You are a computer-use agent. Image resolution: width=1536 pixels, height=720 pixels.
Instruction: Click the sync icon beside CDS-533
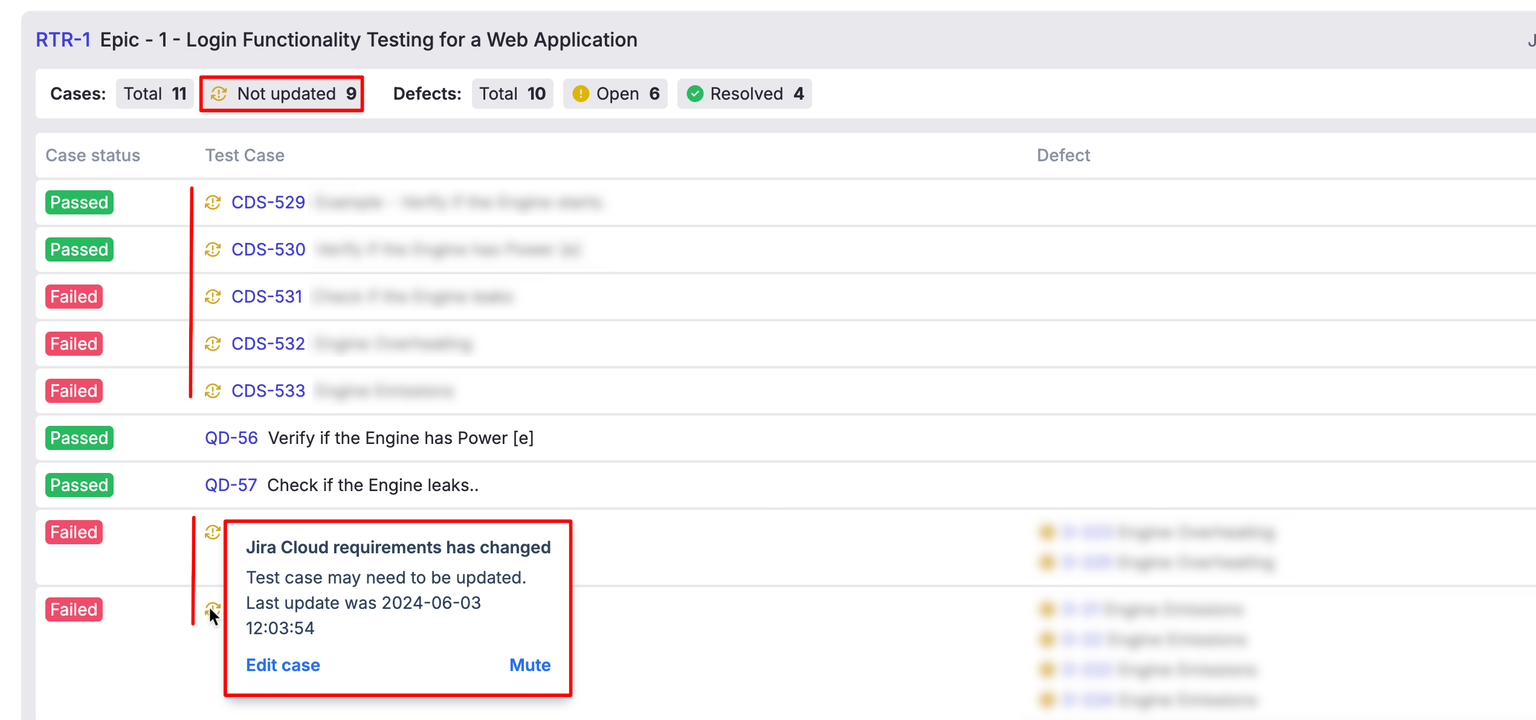212,391
